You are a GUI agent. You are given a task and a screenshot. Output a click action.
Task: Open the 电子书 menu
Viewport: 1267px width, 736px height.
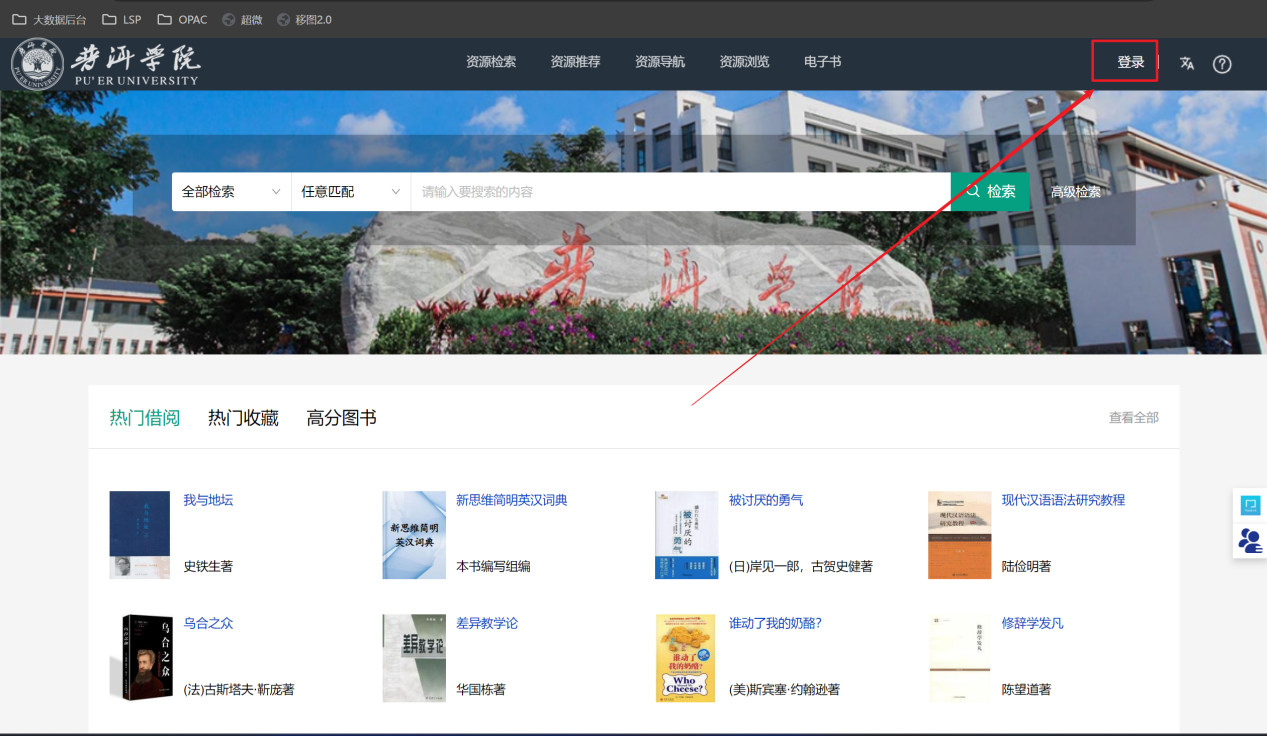click(x=822, y=62)
